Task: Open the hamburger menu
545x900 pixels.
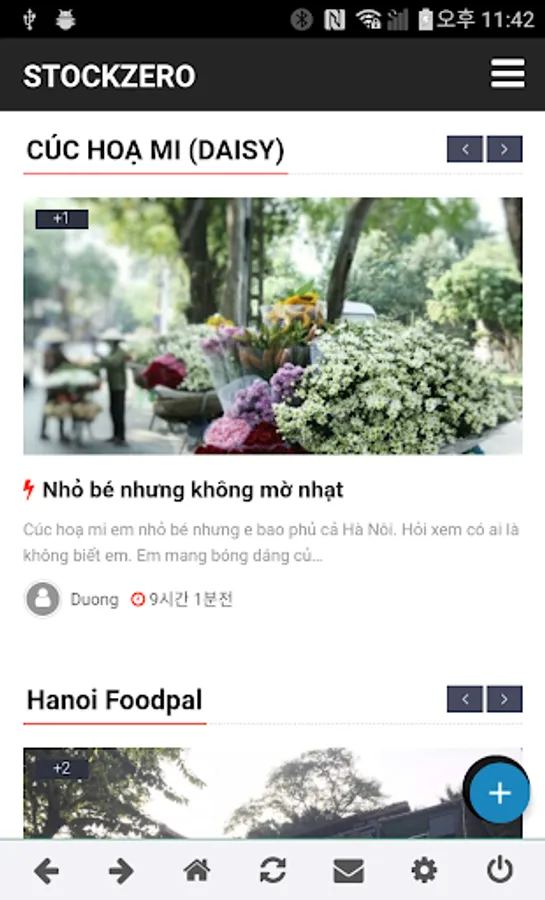Action: click(507, 73)
